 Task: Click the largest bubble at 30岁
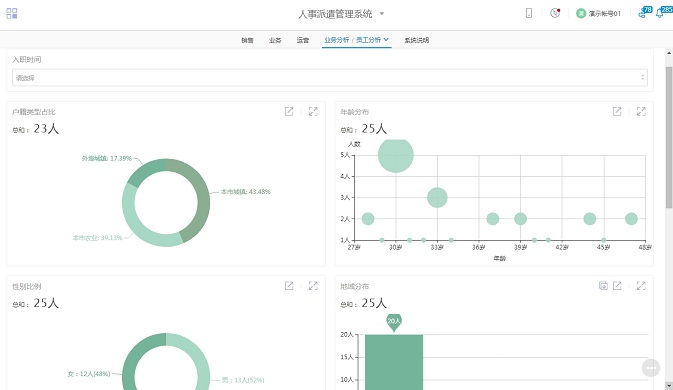pyautogui.click(x=396, y=155)
